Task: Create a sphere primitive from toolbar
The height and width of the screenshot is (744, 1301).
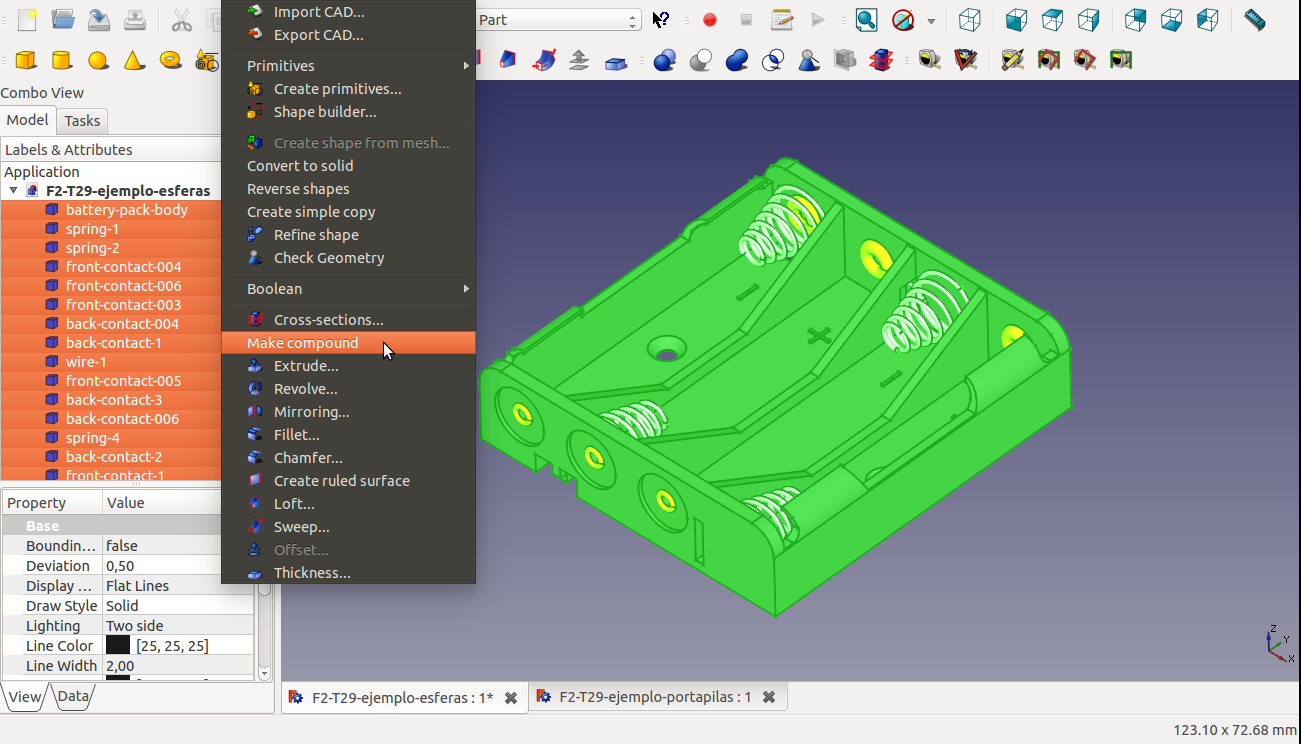Action: click(x=98, y=60)
